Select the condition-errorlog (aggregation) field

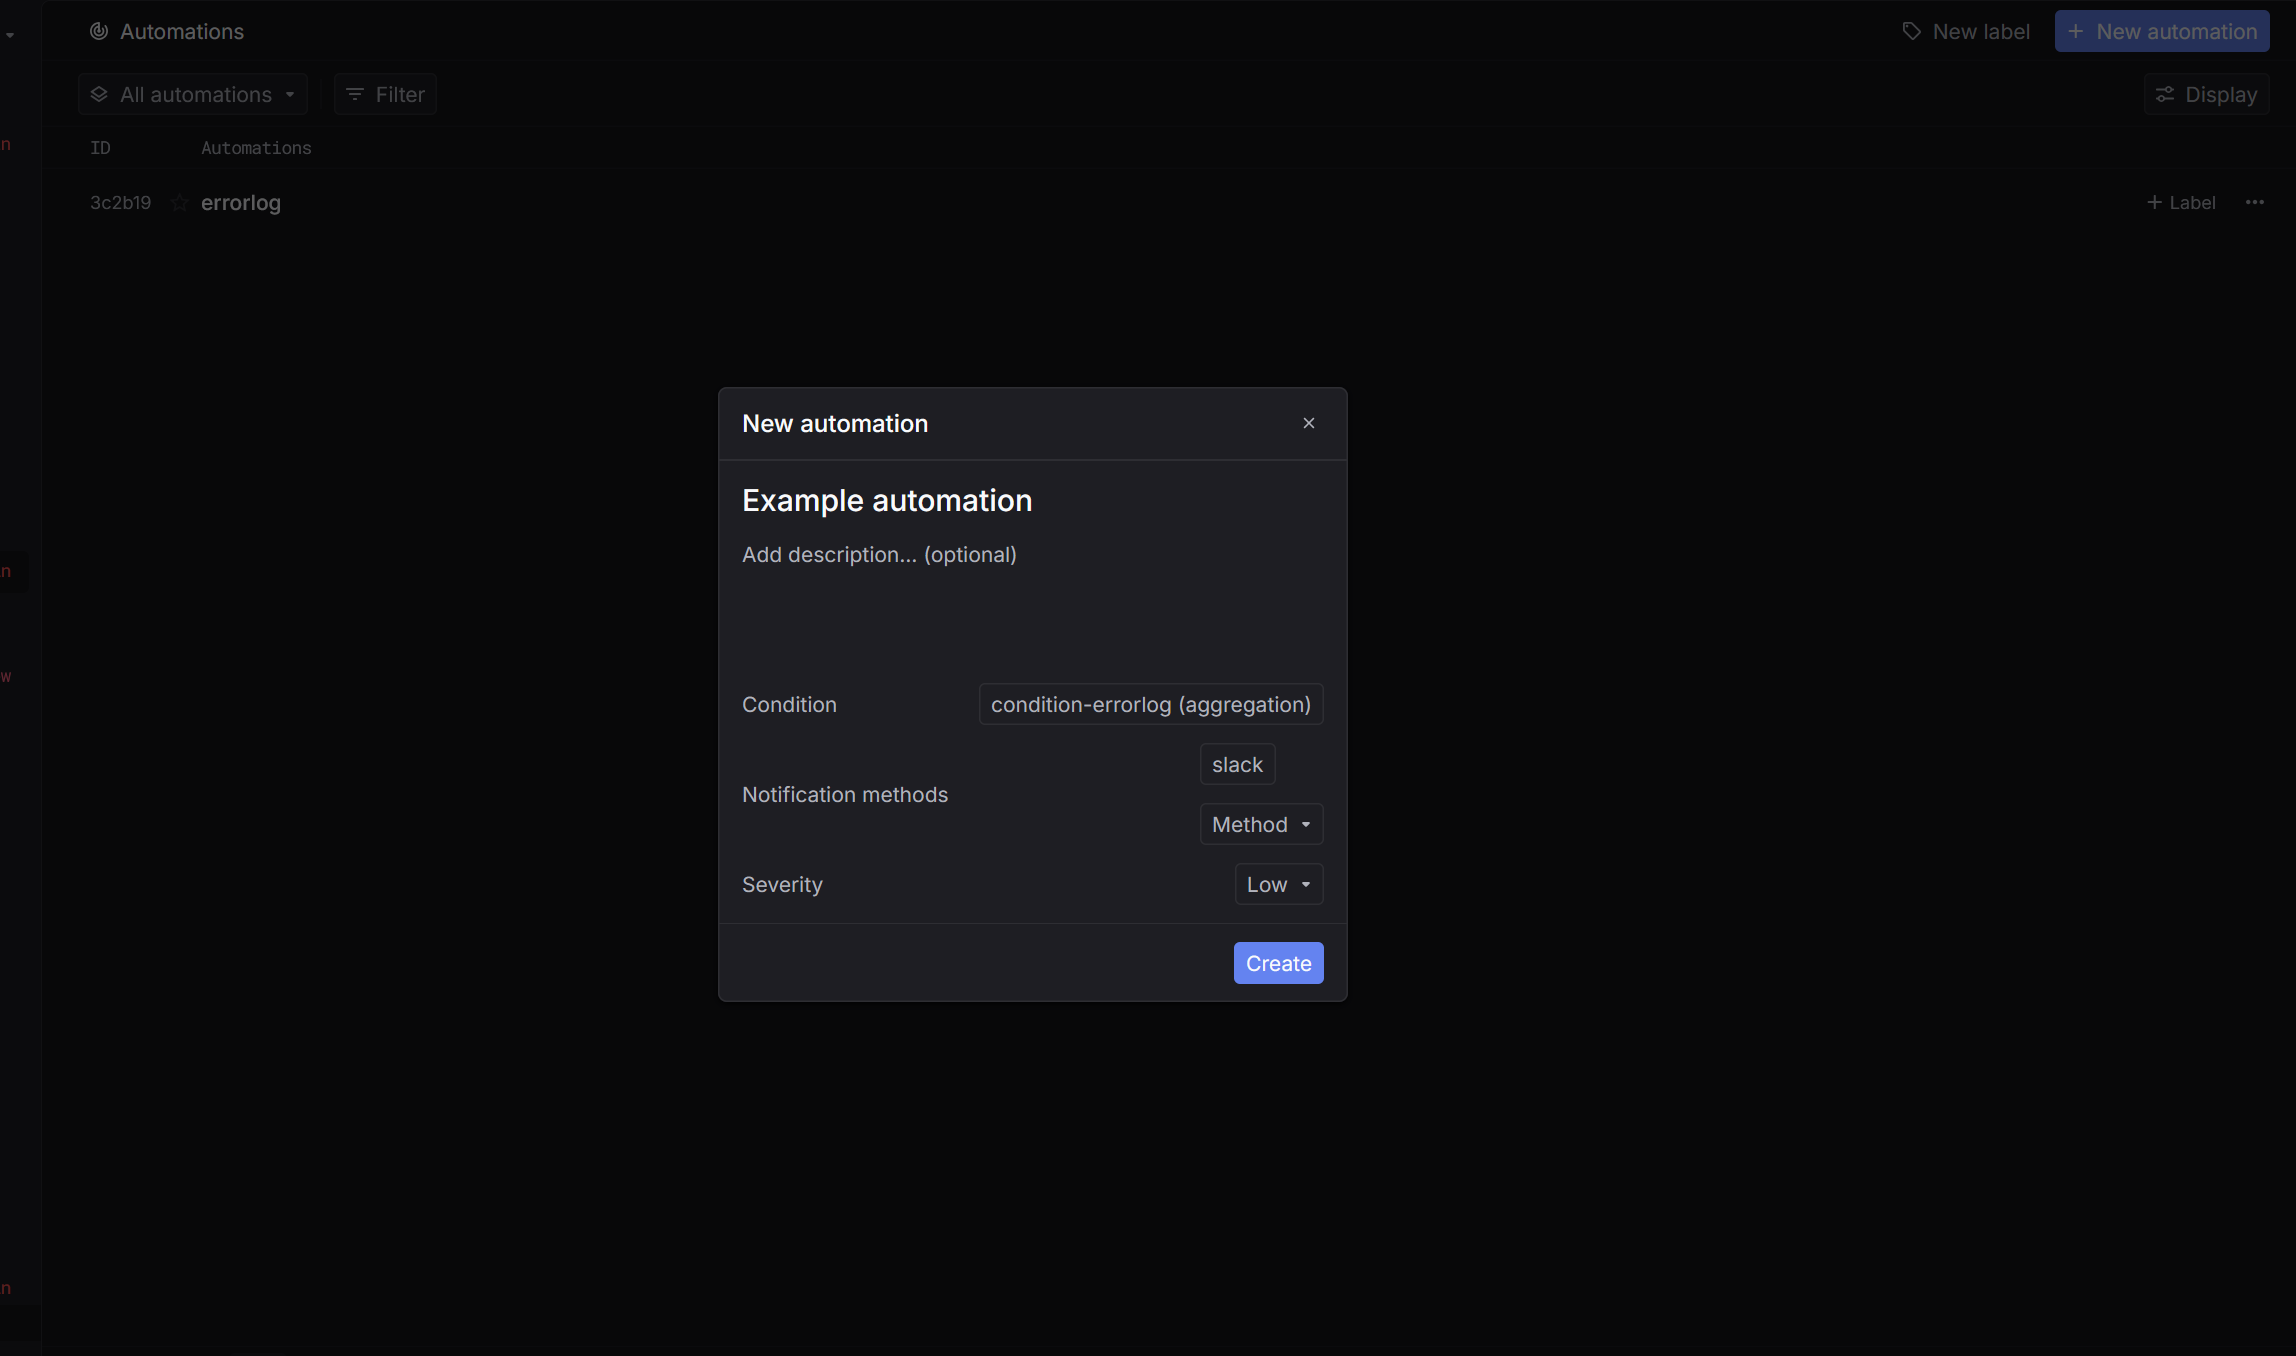1150,704
